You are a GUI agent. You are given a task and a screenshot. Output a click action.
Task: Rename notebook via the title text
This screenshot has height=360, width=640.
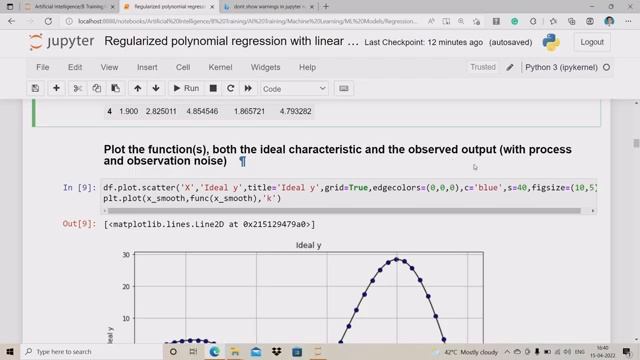point(231,41)
